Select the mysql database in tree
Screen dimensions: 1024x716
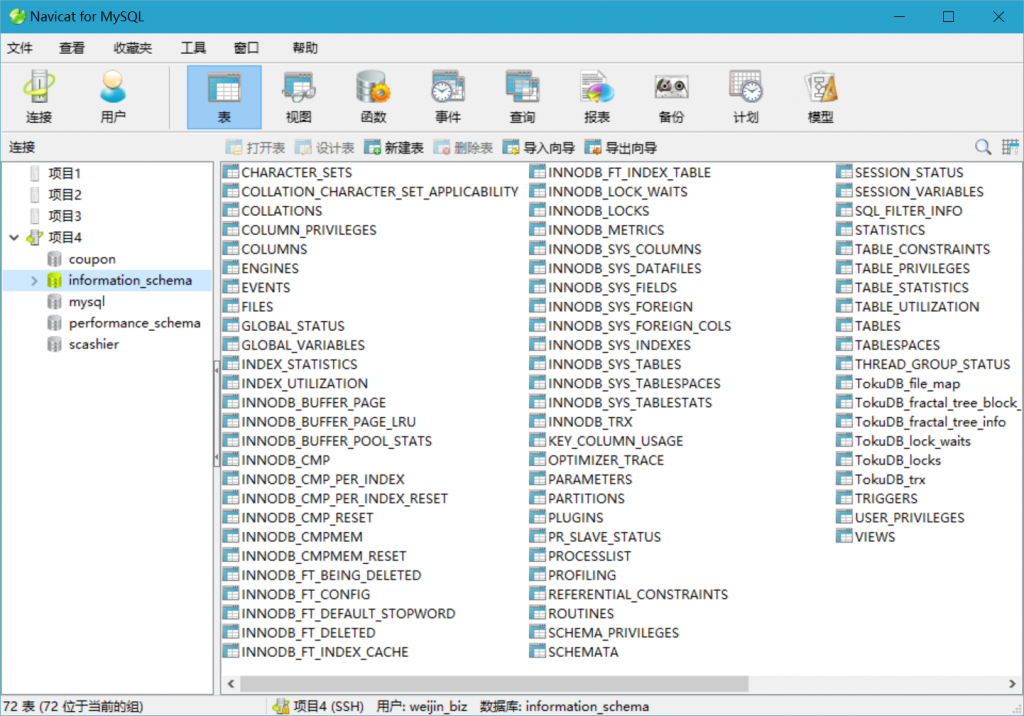tap(86, 302)
